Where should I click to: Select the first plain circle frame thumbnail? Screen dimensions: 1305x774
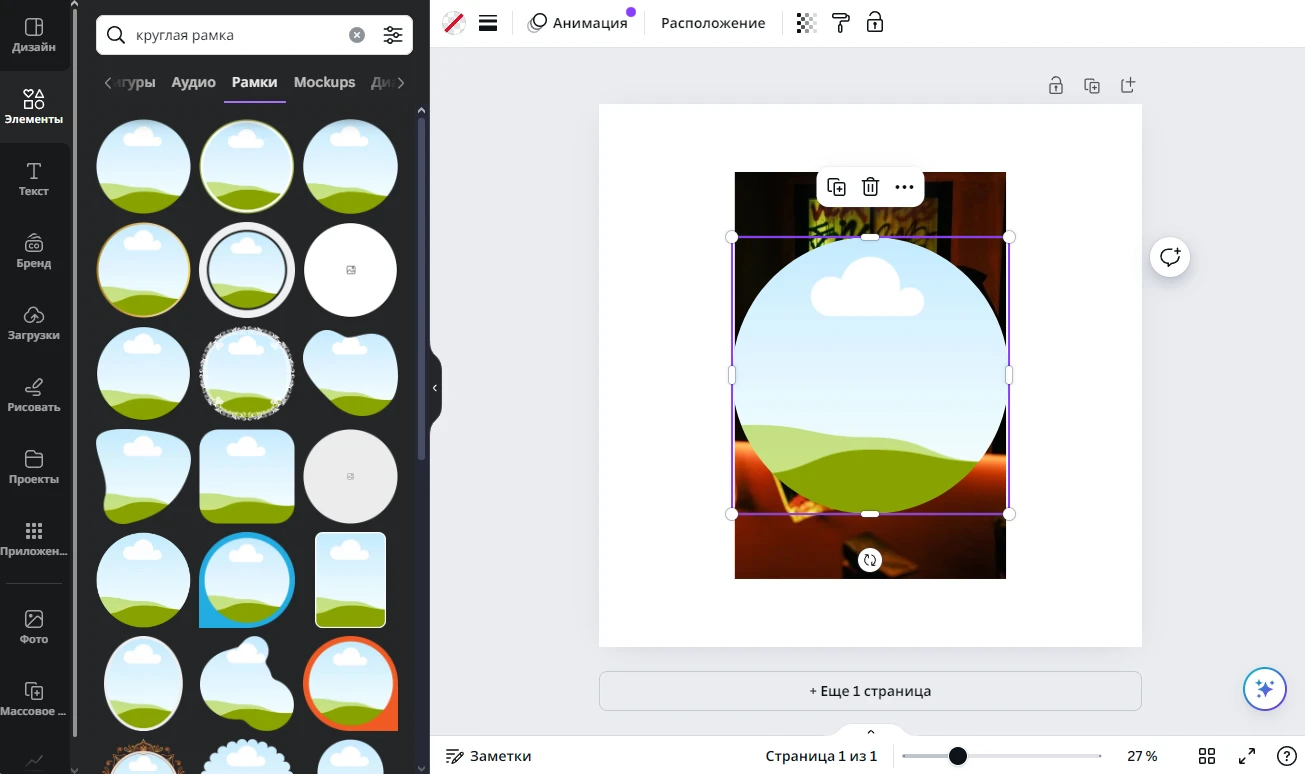[x=143, y=167]
